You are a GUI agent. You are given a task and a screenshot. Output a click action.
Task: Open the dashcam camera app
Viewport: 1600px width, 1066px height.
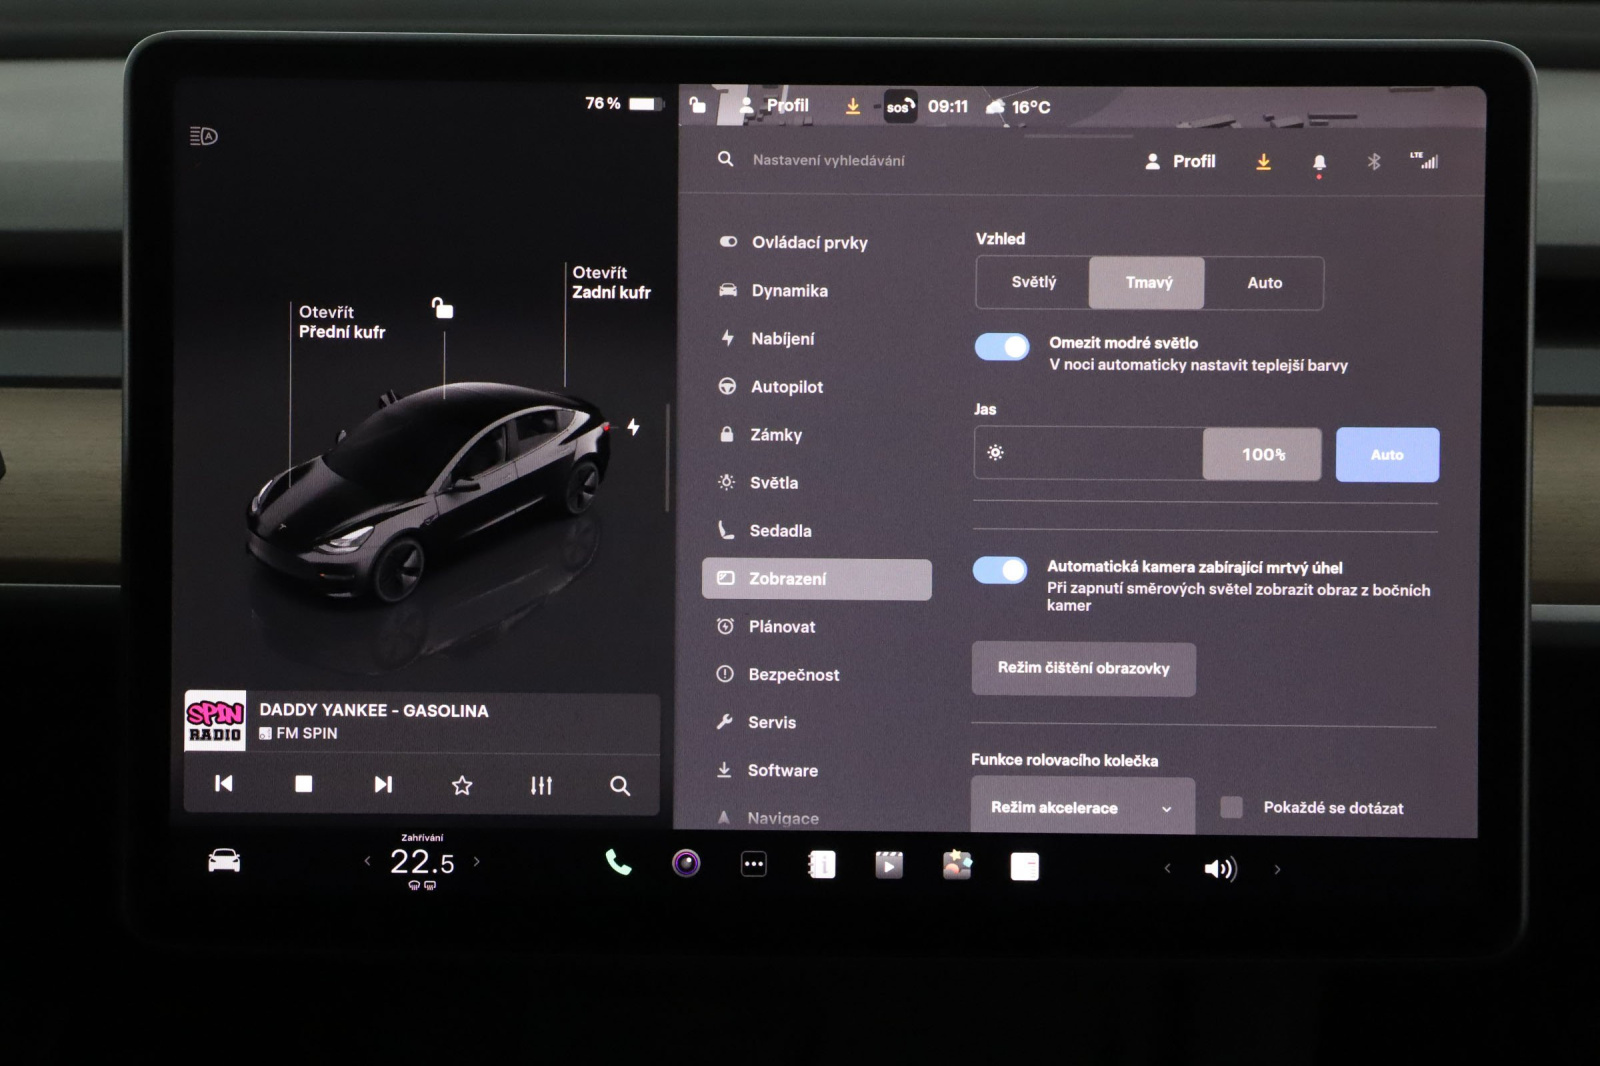click(x=686, y=863)
